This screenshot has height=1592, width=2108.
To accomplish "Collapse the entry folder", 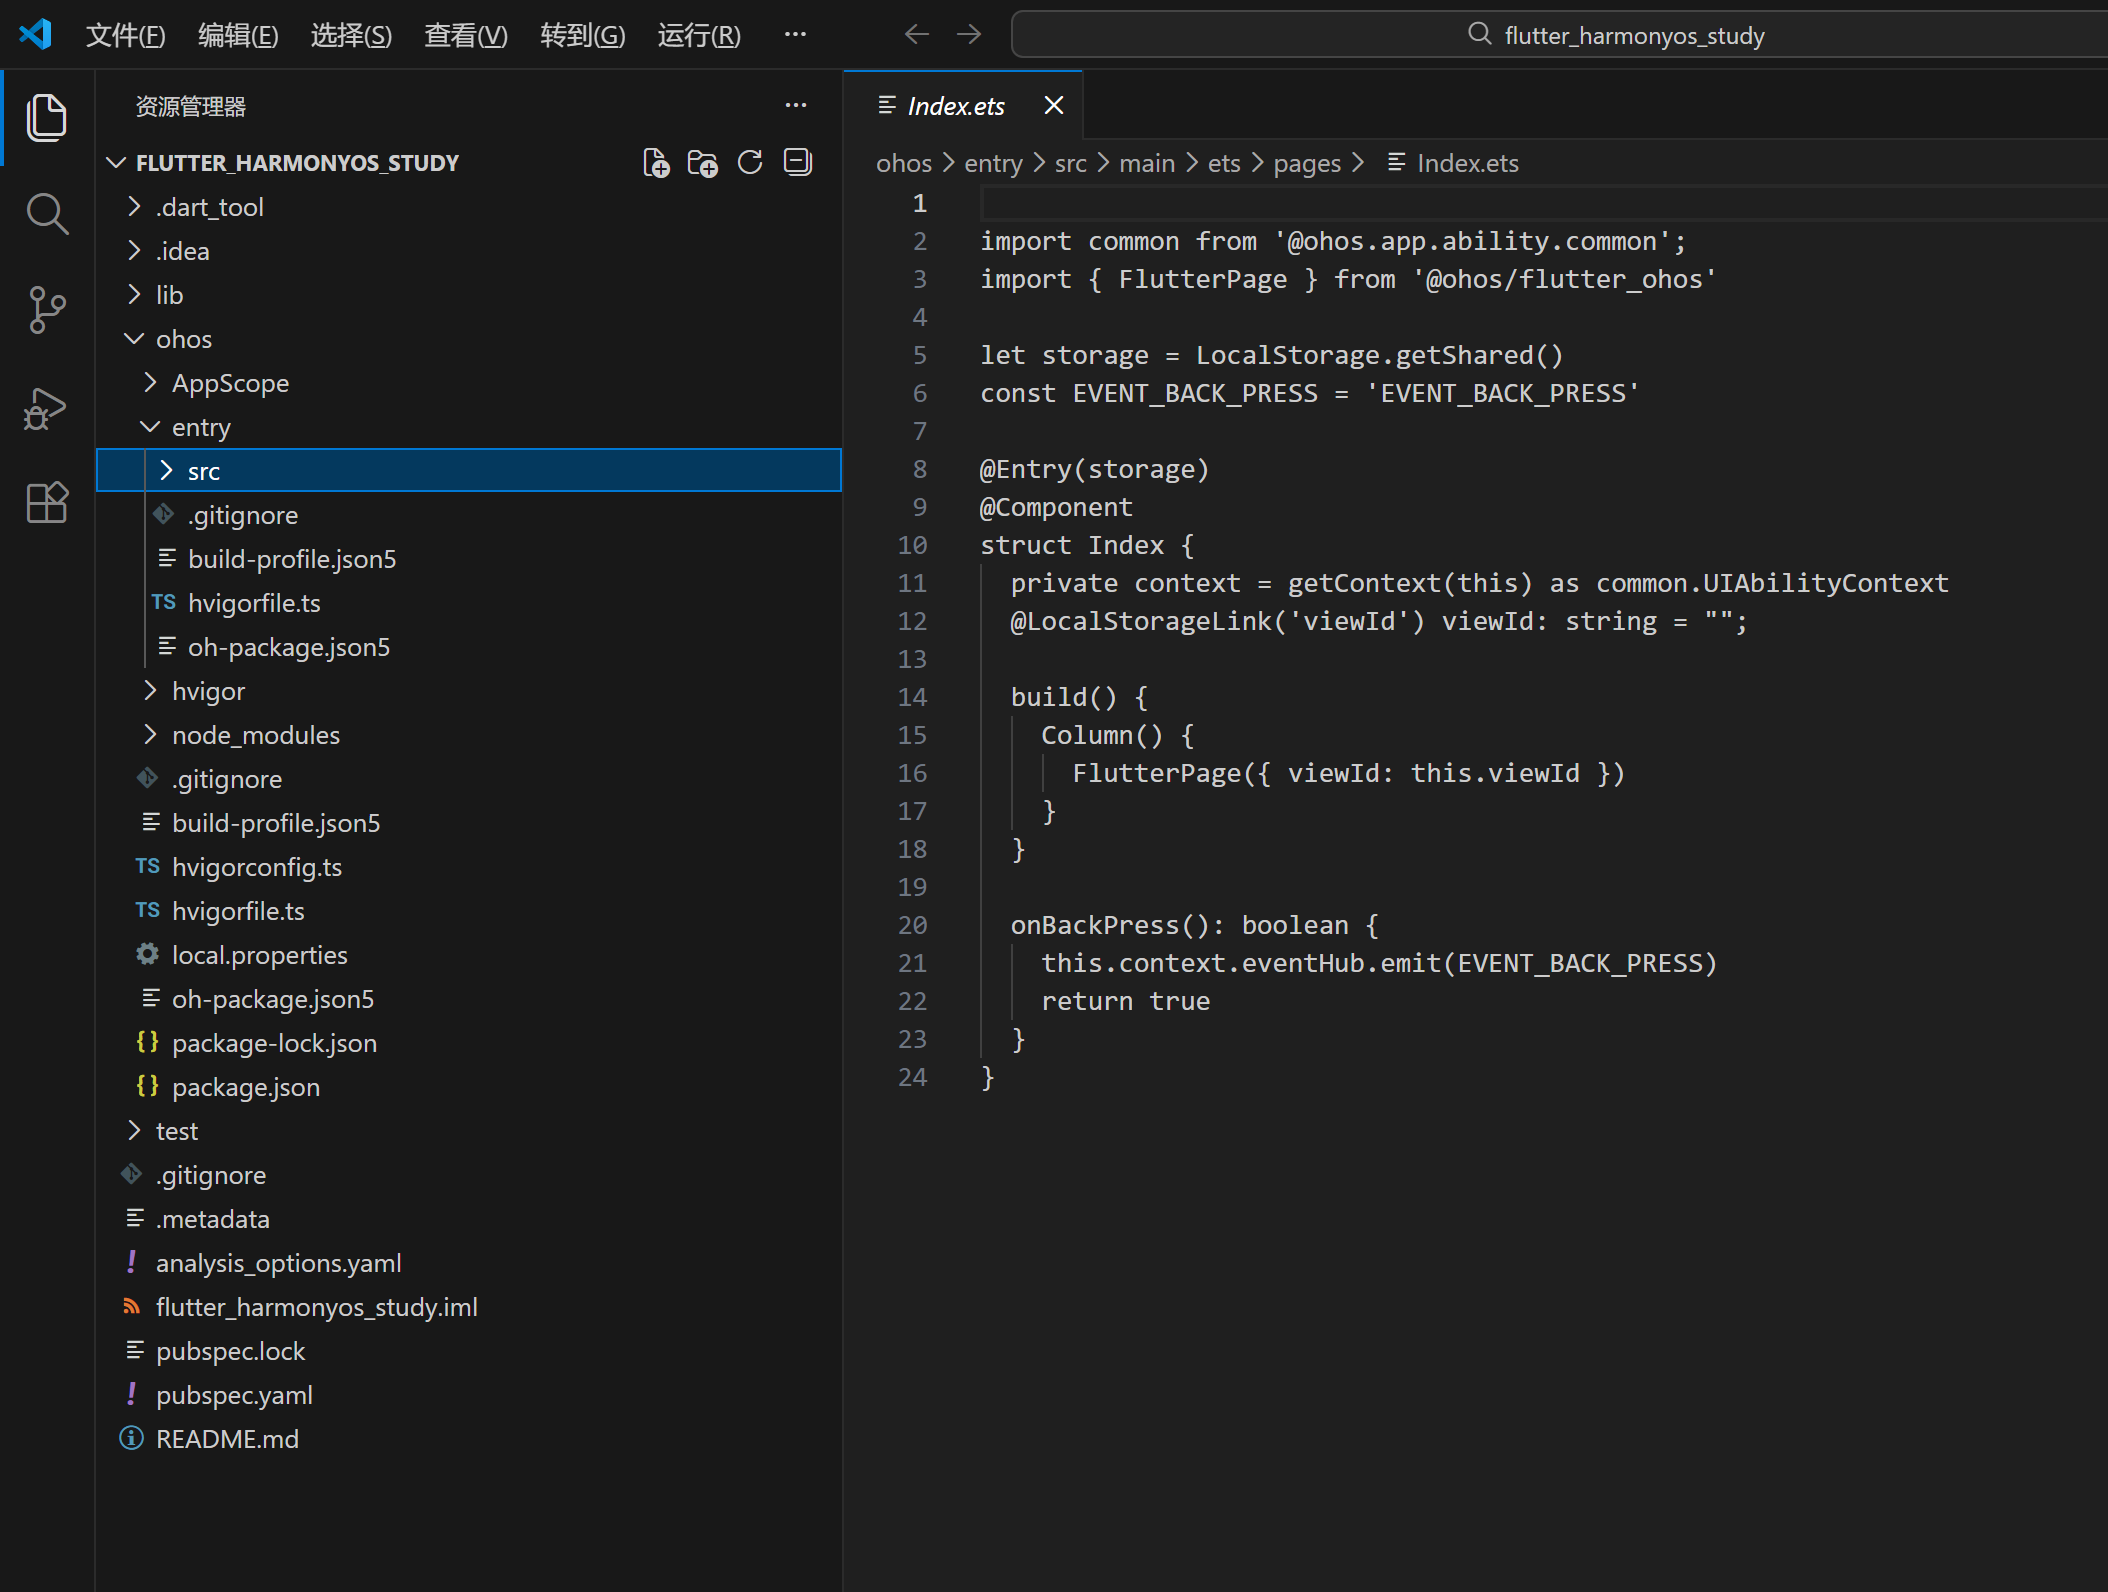I will 200,427.
